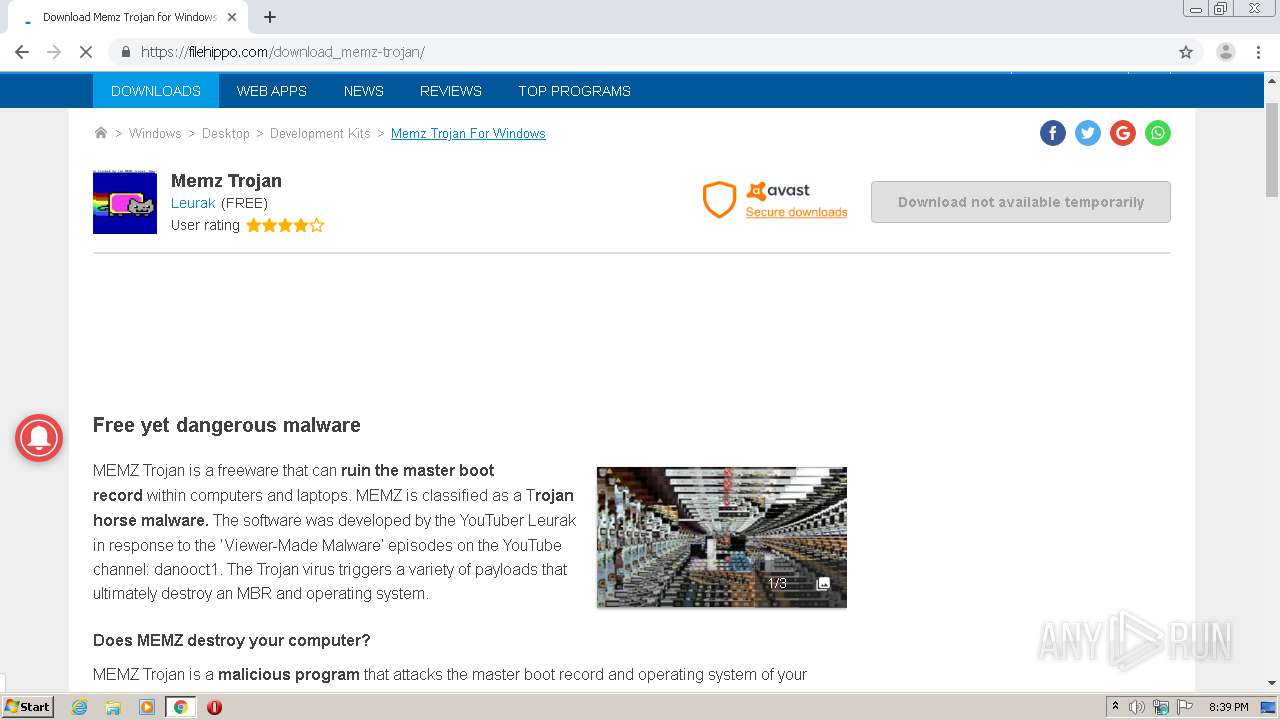Open Windows Start menu
The image size is (1280, 720).
pyautogui.click(x=27, y=707)
